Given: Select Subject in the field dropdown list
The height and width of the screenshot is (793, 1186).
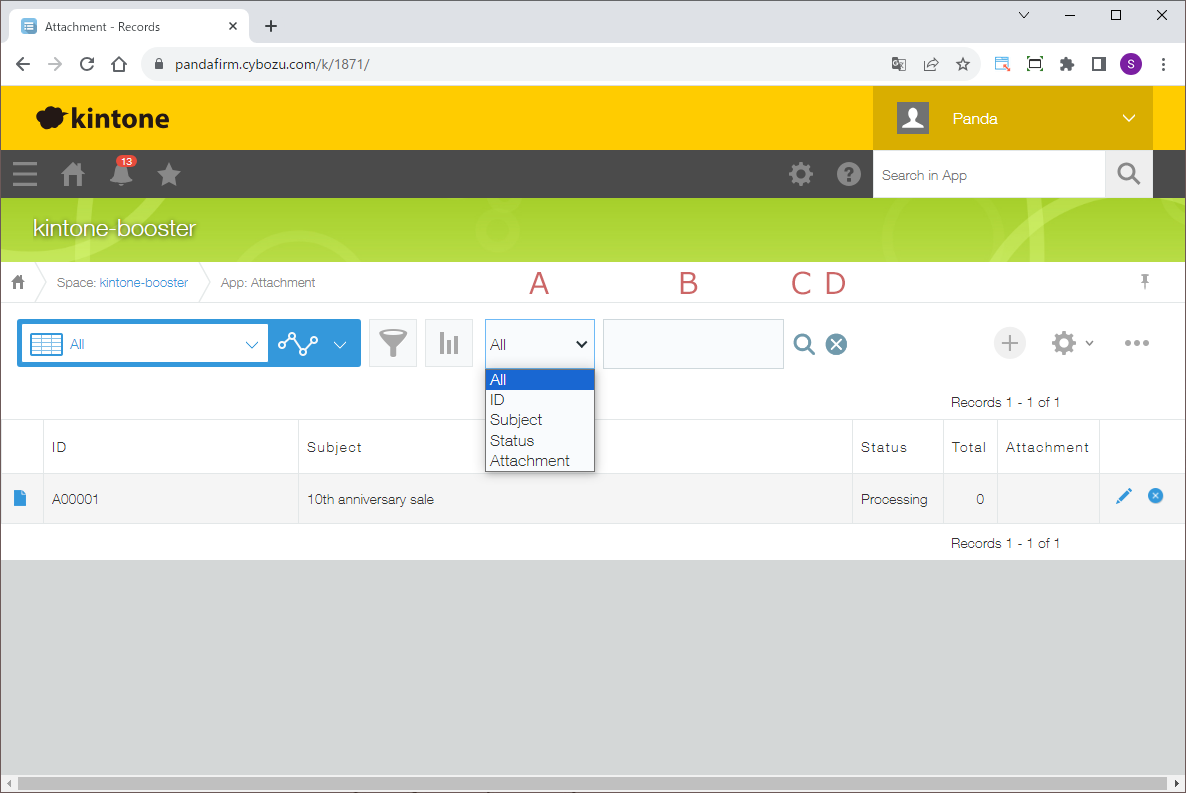Looking at the screenshot, I should [516, 420].
